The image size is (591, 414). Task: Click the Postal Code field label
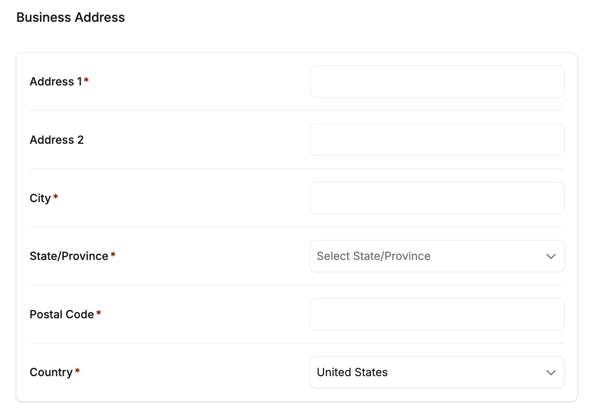(62, 314)
